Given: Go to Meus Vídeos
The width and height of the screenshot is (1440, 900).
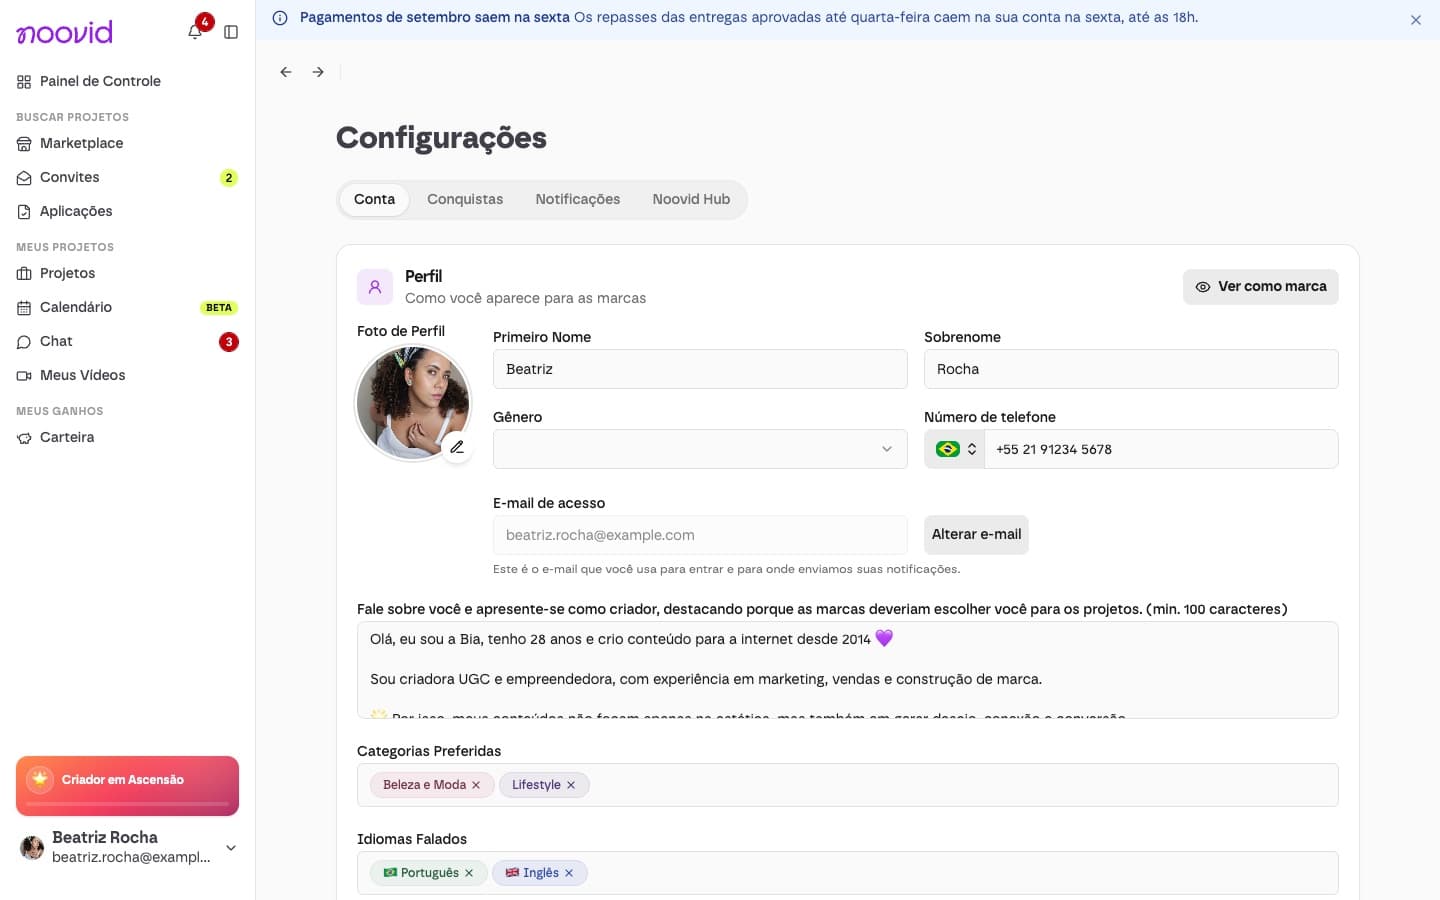Looking at the screenshot, I should pos(127,375).
